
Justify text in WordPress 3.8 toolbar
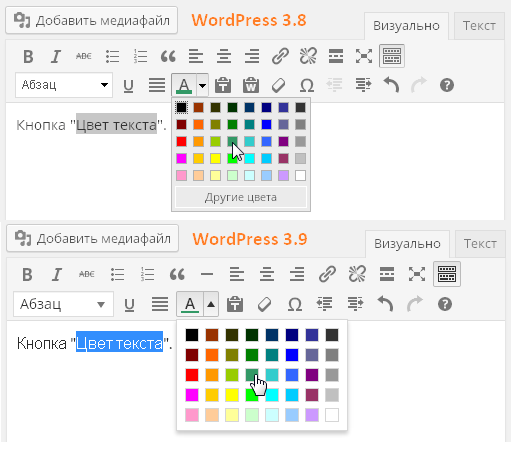(157, 85)
